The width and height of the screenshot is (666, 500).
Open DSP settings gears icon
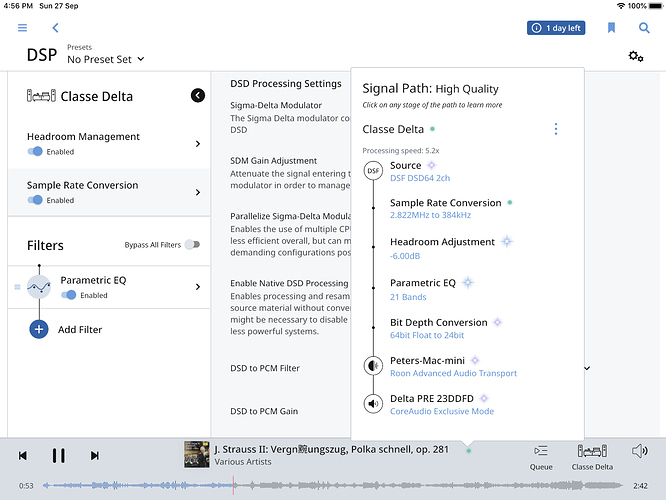pyautogui.click(x=636, y=56)
